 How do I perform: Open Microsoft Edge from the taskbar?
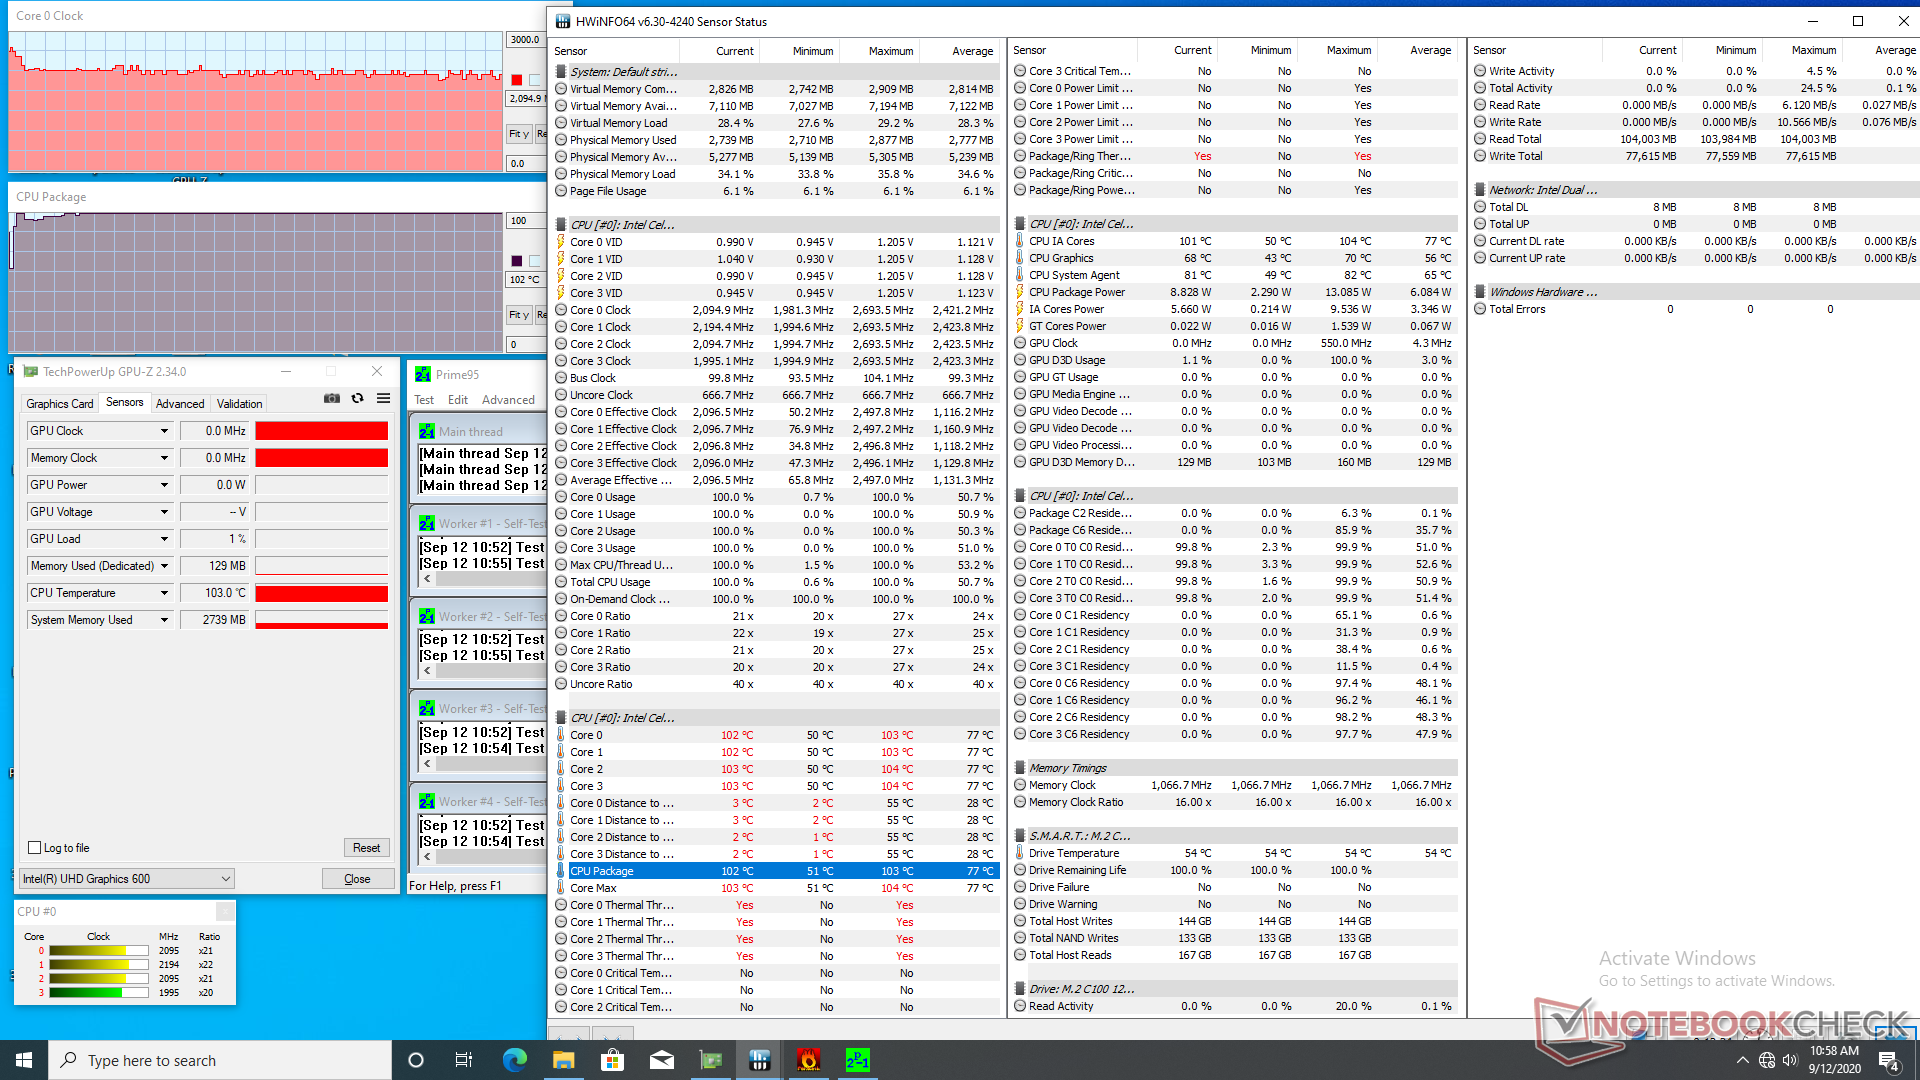514,1060
